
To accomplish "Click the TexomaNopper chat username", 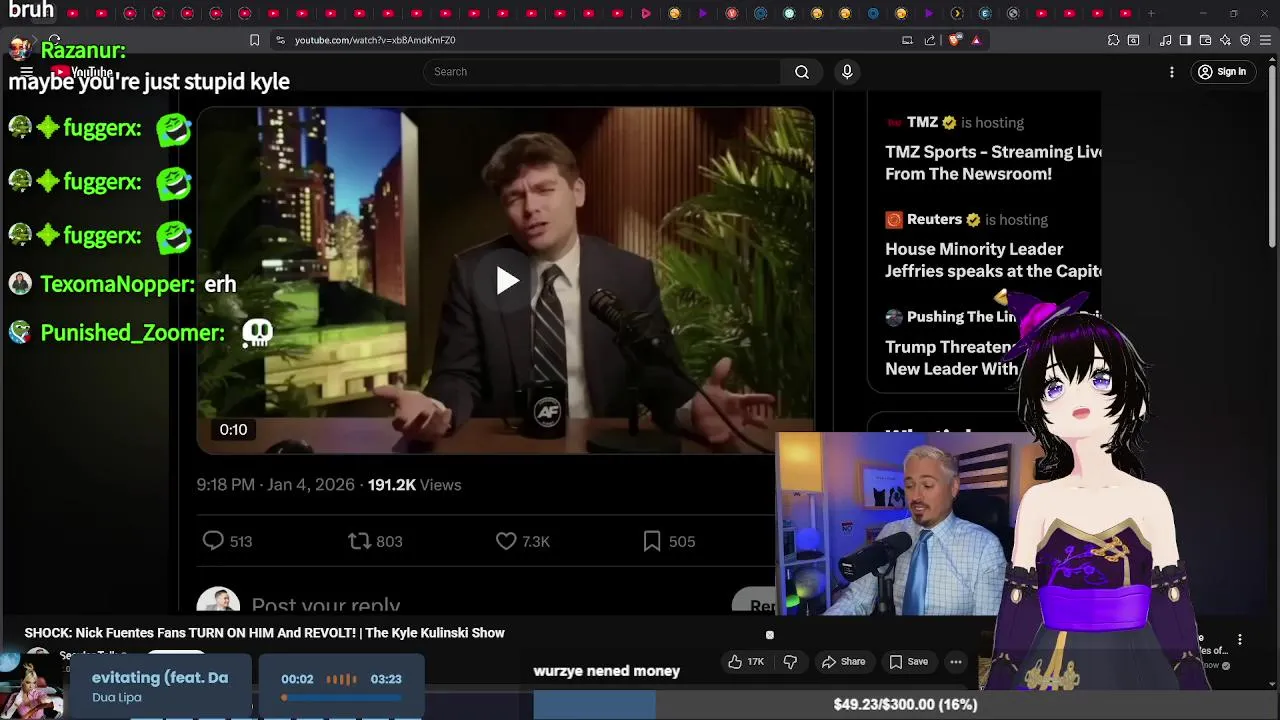I will click(117, 284).
